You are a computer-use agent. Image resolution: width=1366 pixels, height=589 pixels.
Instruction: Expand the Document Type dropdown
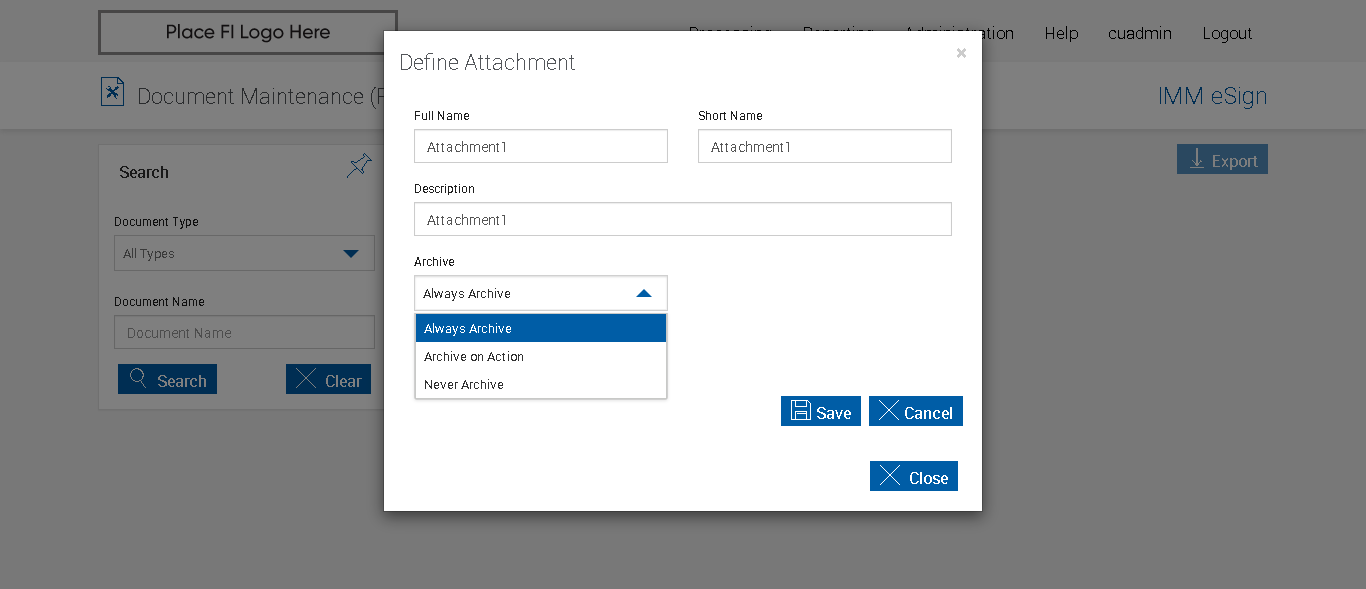[350, 254]
